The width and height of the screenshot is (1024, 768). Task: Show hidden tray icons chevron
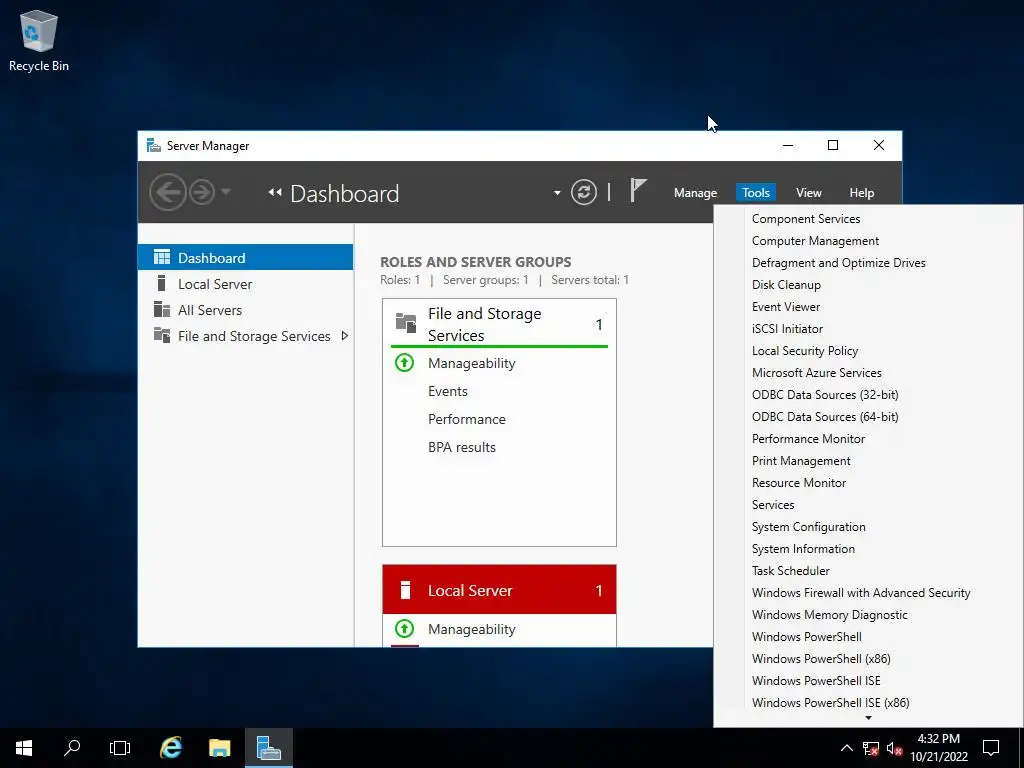(846, 748)
